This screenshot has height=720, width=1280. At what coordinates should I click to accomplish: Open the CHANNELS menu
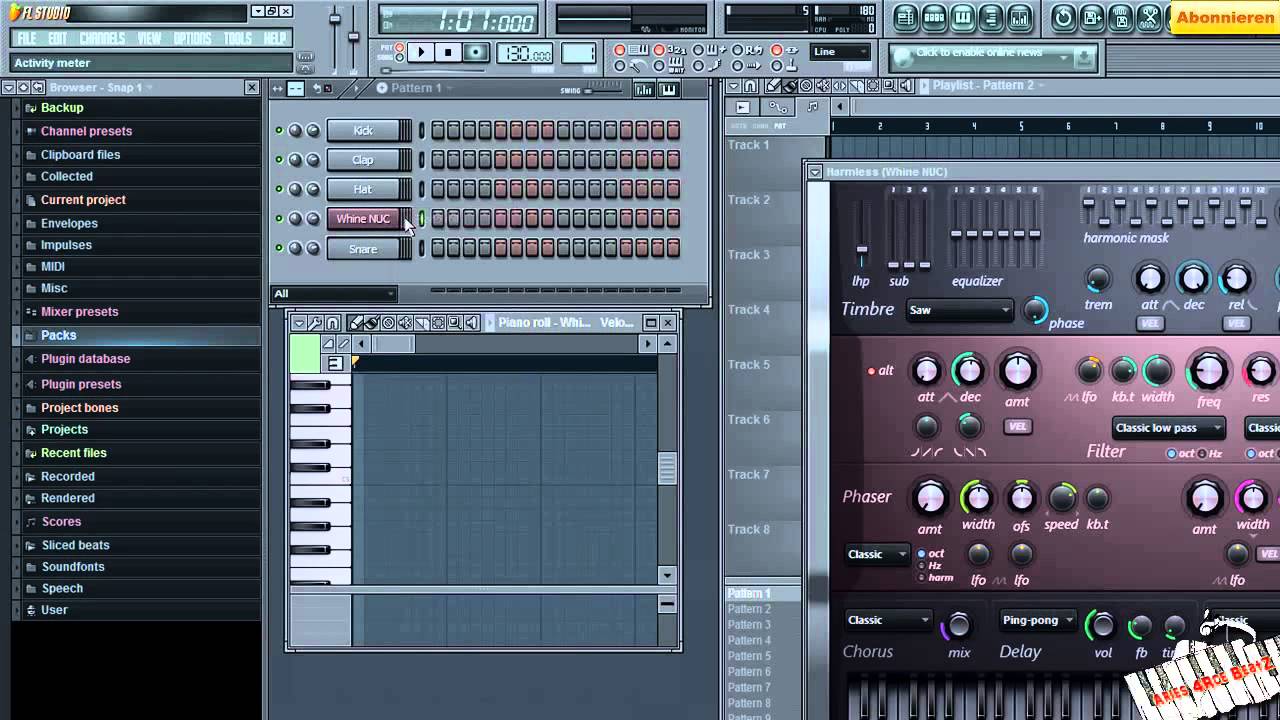[102, 39]
